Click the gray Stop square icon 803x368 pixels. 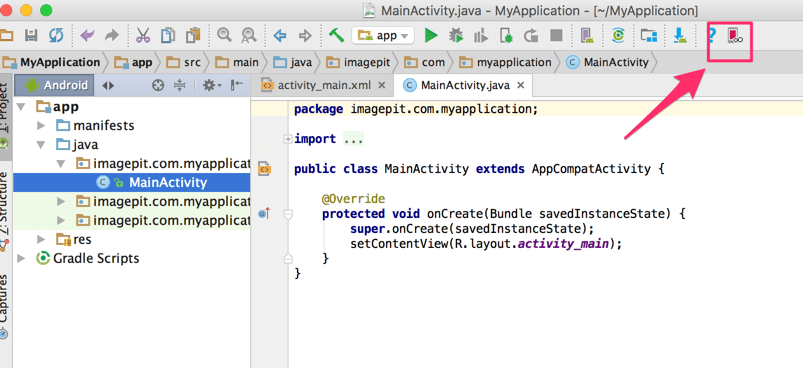point(556,35)
